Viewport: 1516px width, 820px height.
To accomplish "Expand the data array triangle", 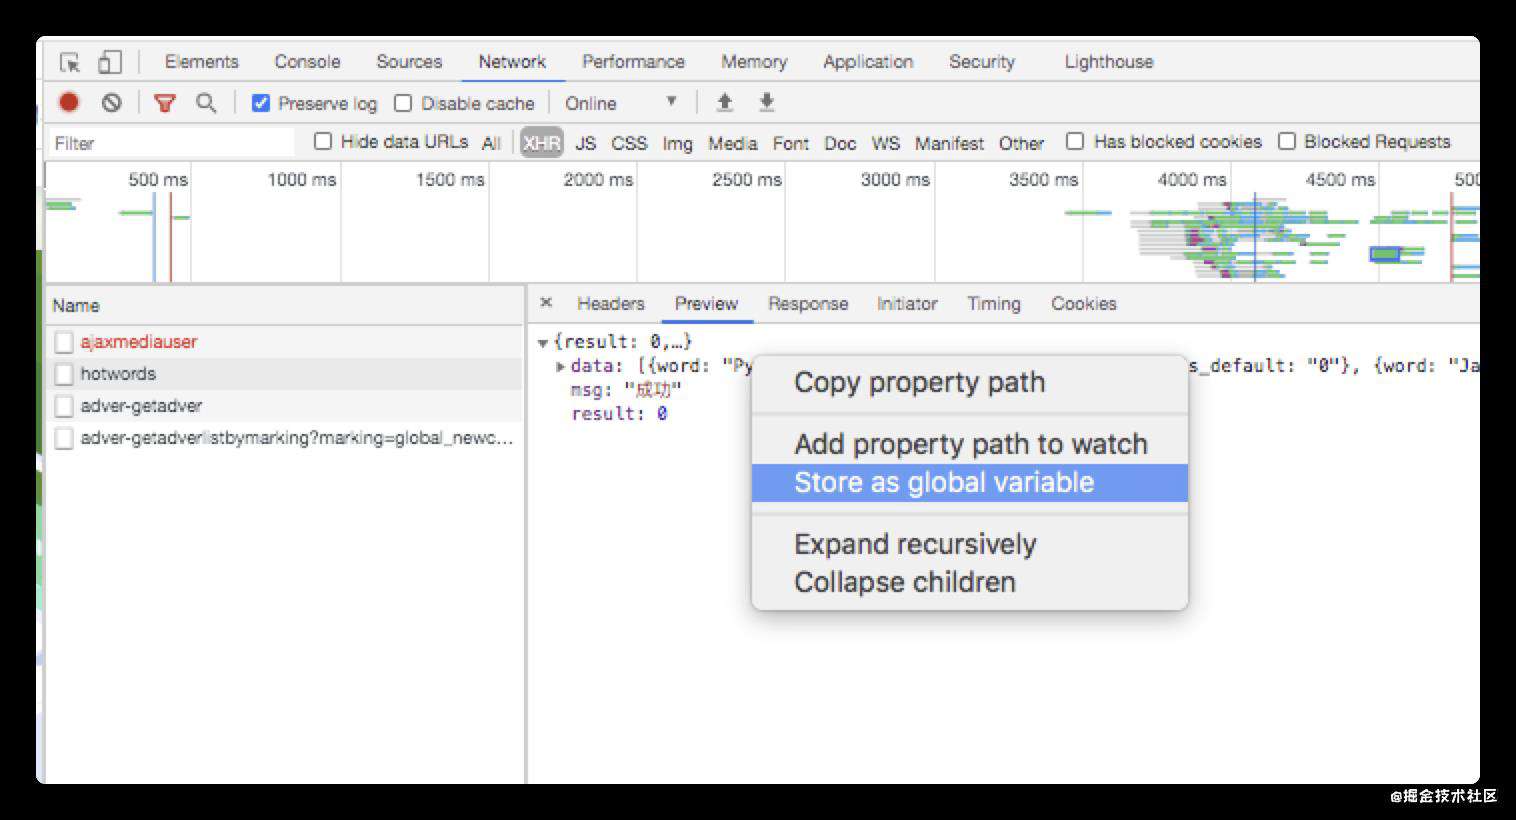I will [561, 367].
